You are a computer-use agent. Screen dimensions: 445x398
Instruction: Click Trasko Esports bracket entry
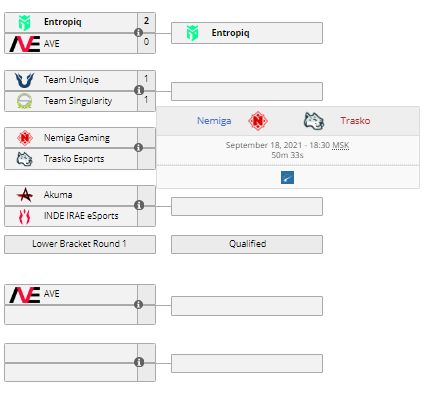(x=71, y=159)
